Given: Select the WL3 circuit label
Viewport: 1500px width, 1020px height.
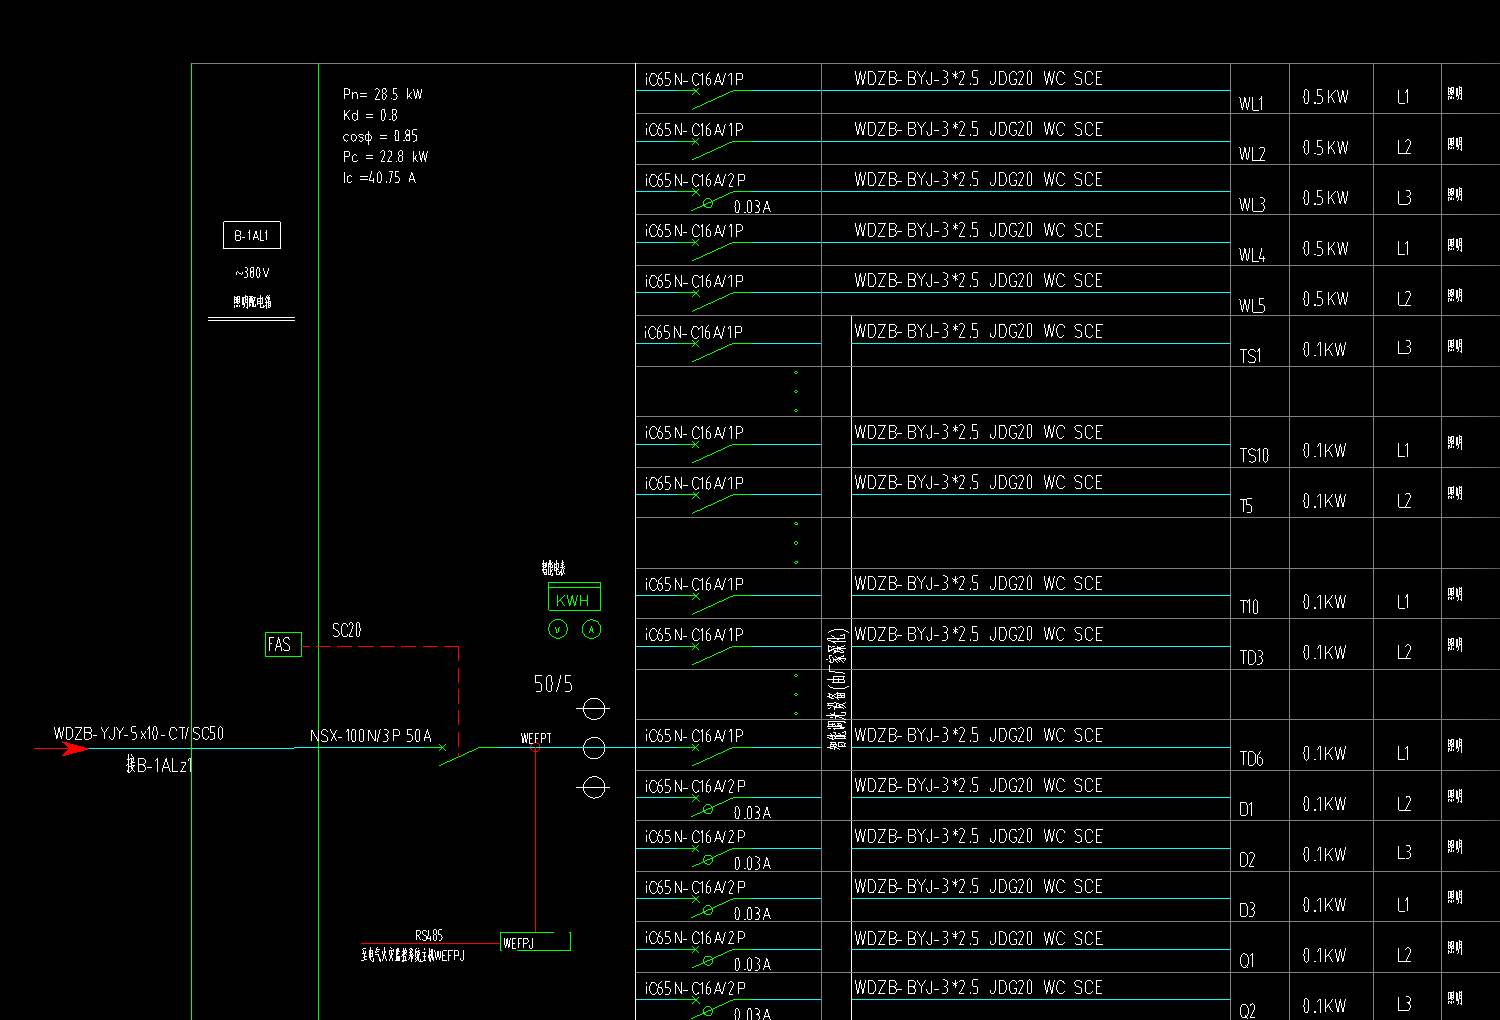Looking at the screenshot, I should click(x=1252, y=205).
